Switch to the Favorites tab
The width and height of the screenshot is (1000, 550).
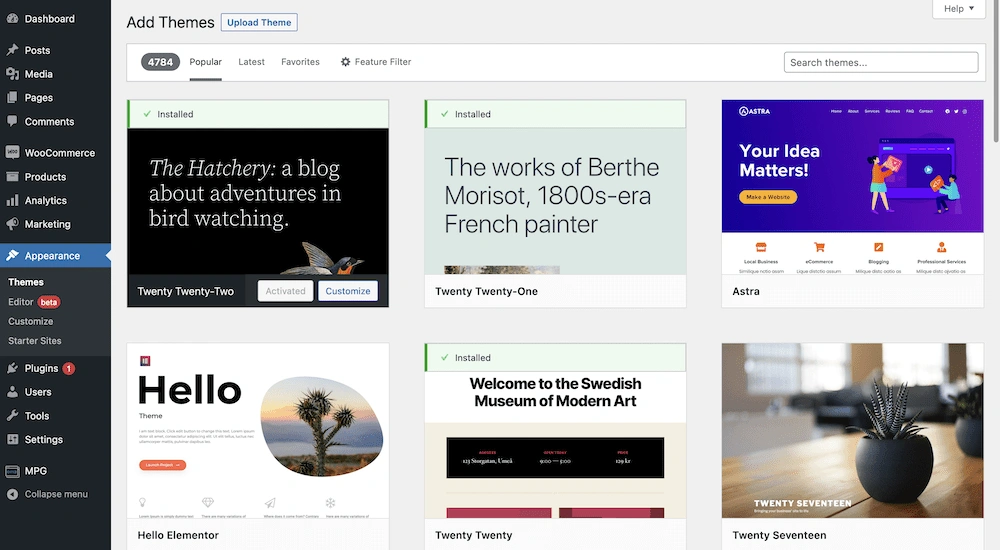(x=300, y=62)
